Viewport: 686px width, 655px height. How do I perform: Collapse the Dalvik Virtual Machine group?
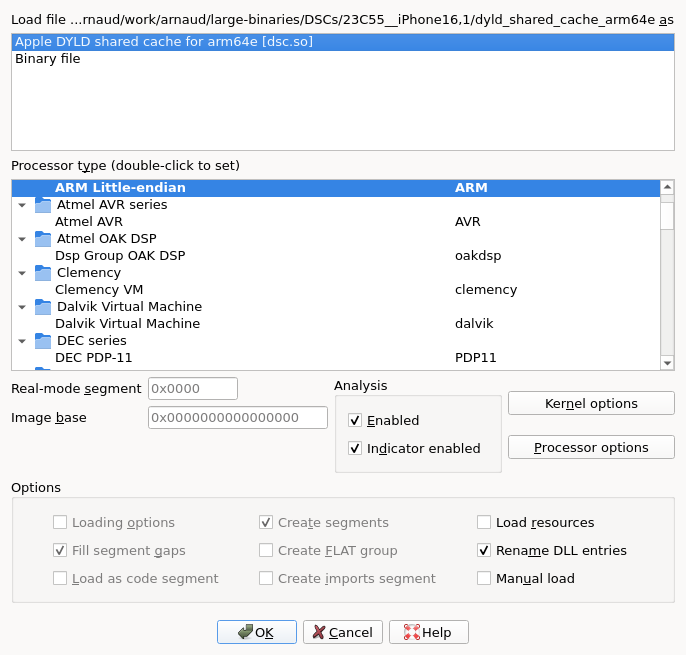click(x=22, y=307)
